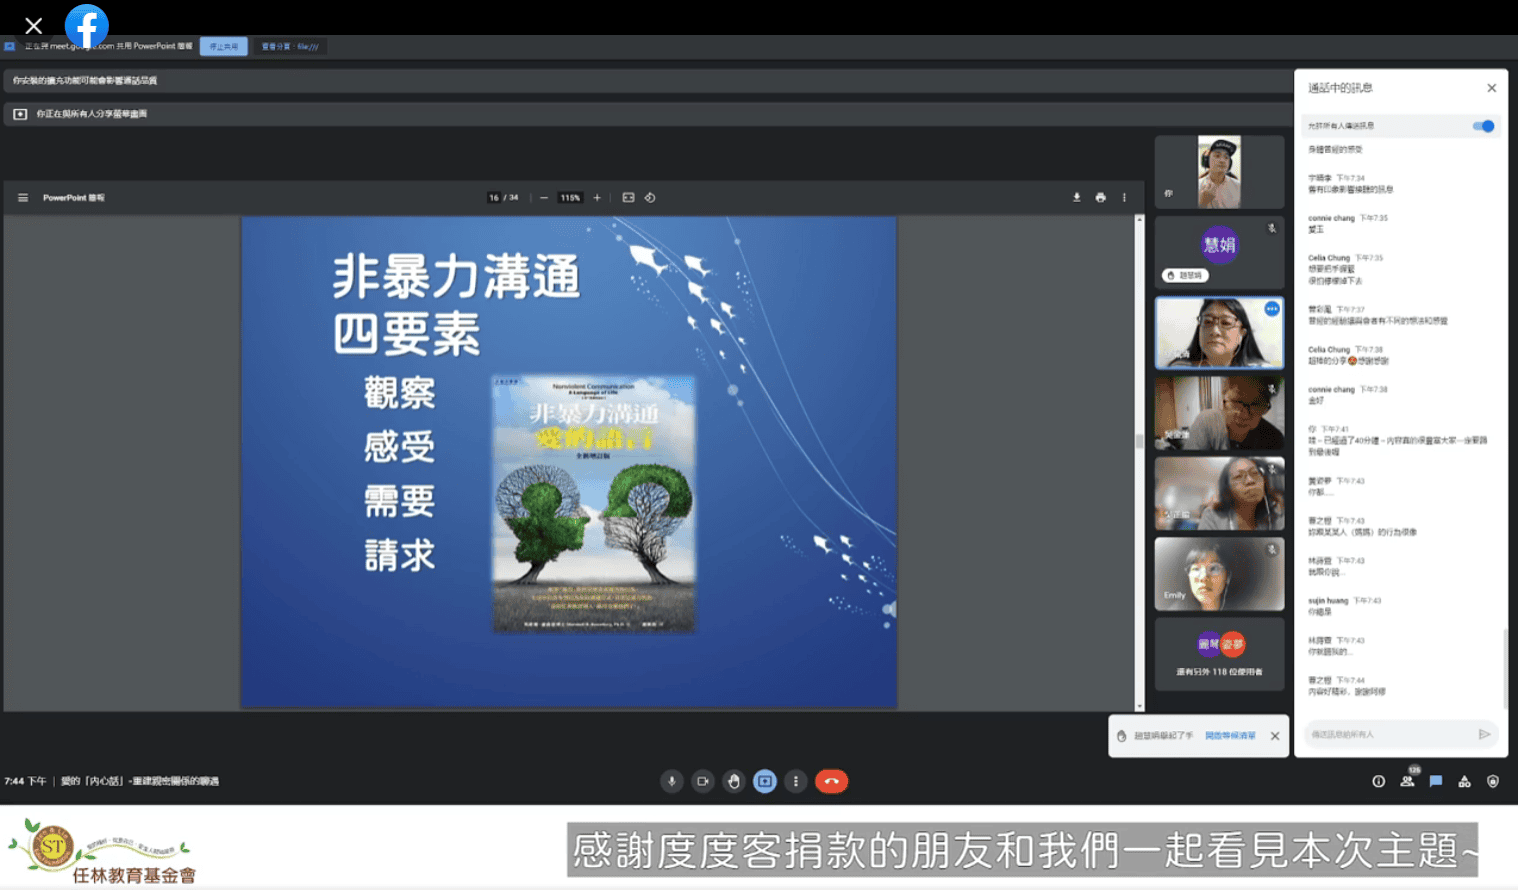Click the send message input field
Image resolution: width=1518 pixels, height=890 pixels.
pyautogui.click(x=1390, y=734)
